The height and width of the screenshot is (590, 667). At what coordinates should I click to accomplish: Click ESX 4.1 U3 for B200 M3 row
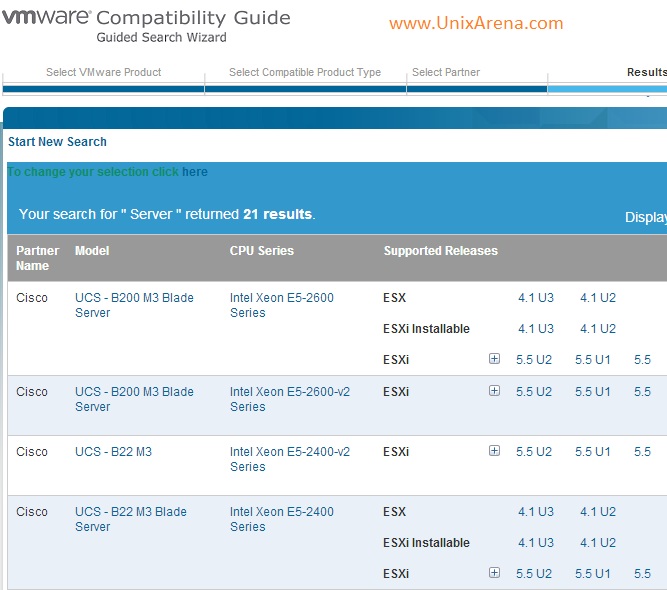(x=536, y=298)
